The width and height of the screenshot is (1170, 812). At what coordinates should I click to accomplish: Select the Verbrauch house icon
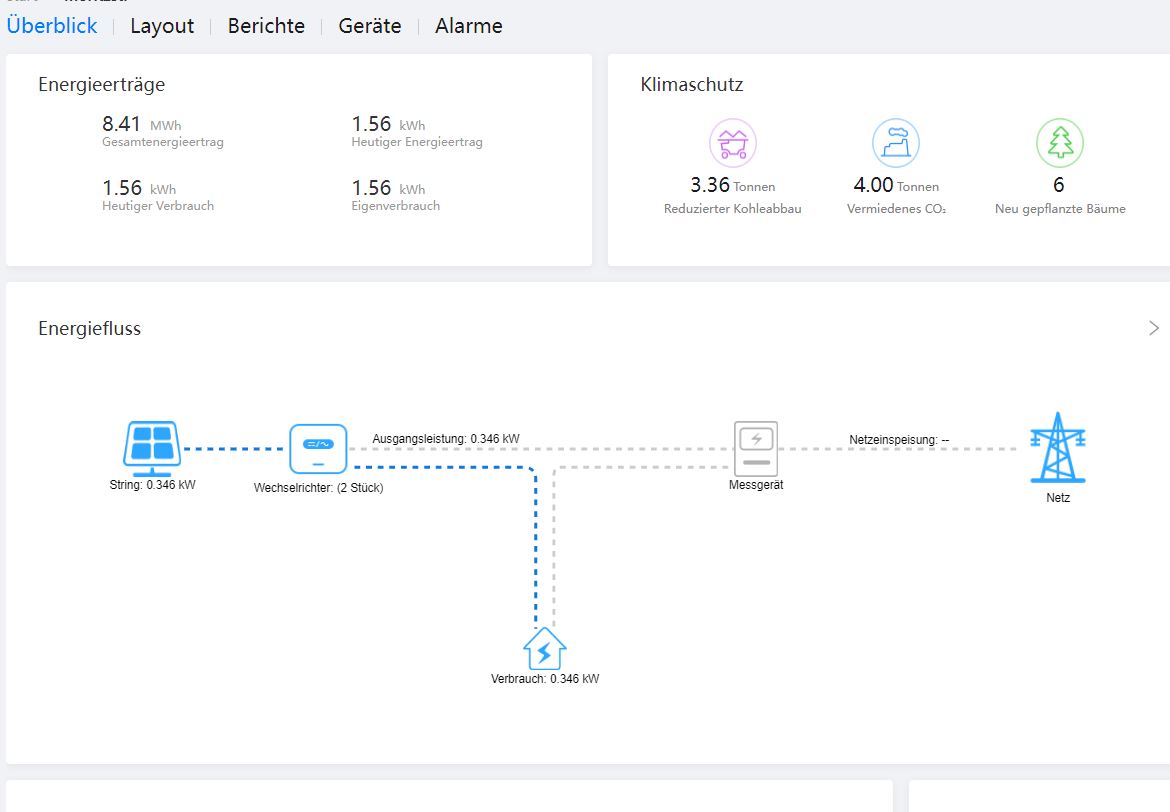pos(545,649)
